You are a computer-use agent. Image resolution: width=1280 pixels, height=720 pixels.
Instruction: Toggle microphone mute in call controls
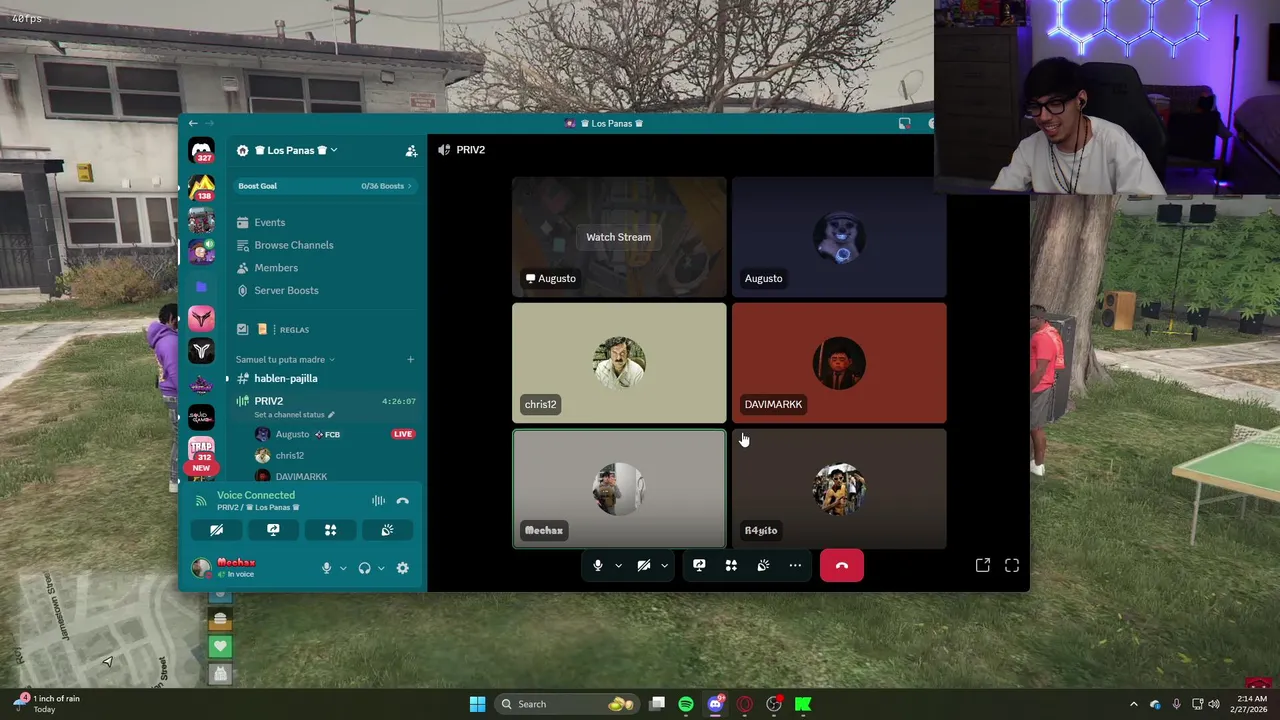(x=598, y=566)
